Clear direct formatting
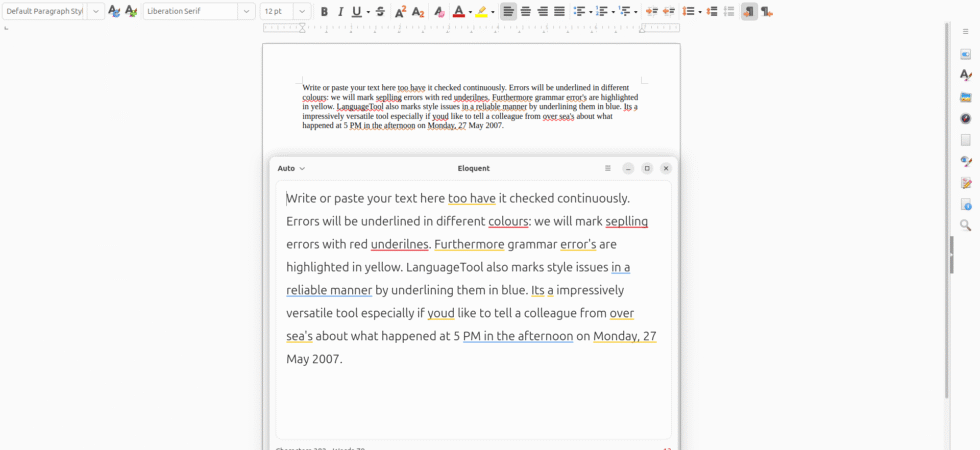 tap(439, 11)
